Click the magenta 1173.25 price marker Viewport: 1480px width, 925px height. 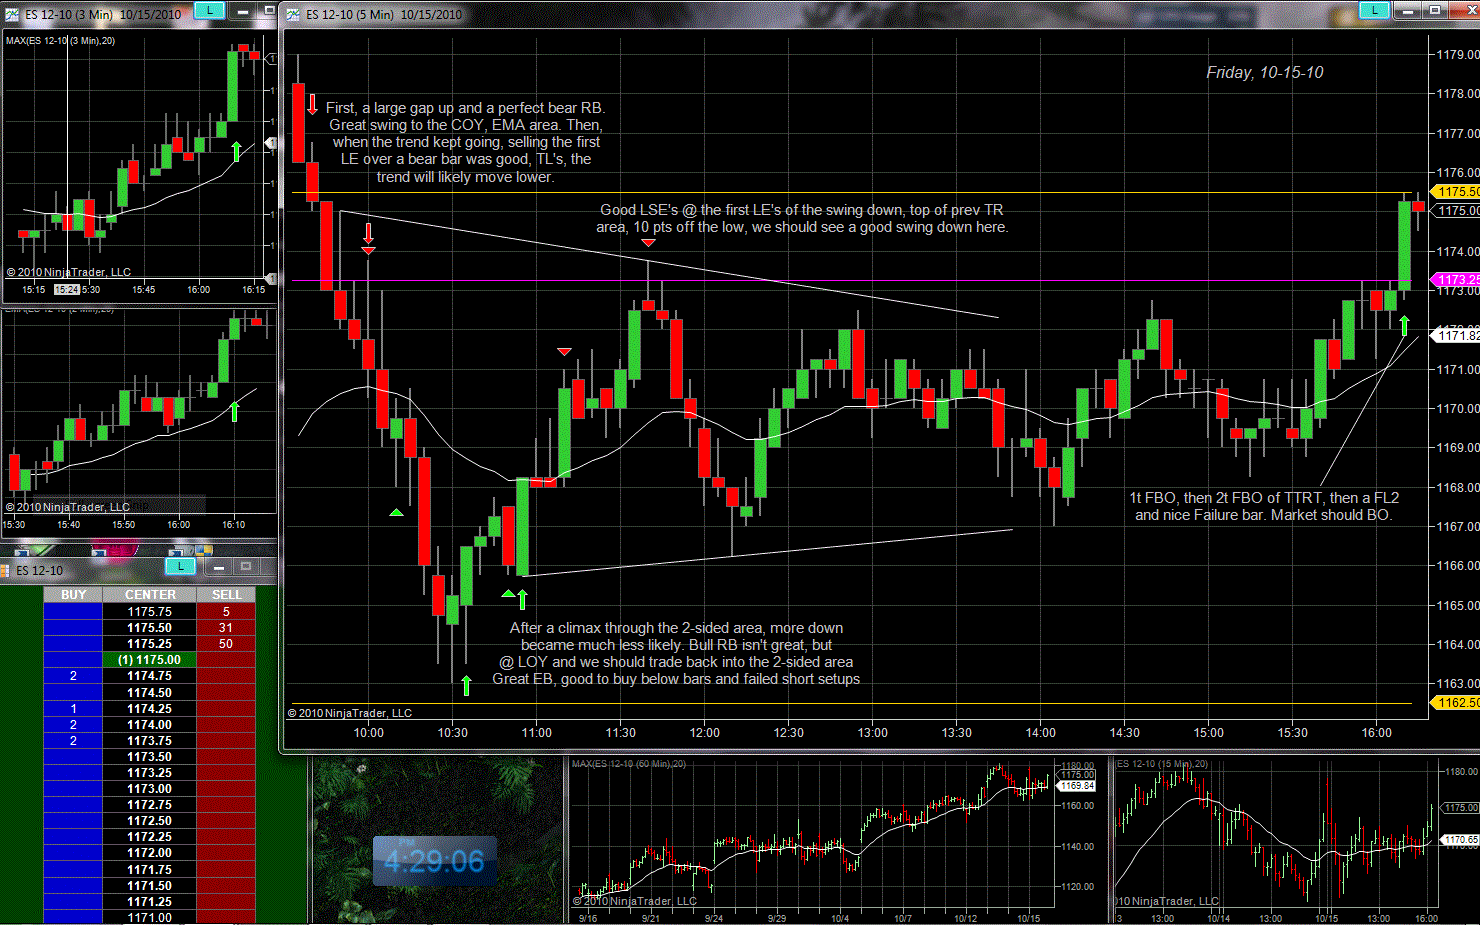coord(1456,280)
